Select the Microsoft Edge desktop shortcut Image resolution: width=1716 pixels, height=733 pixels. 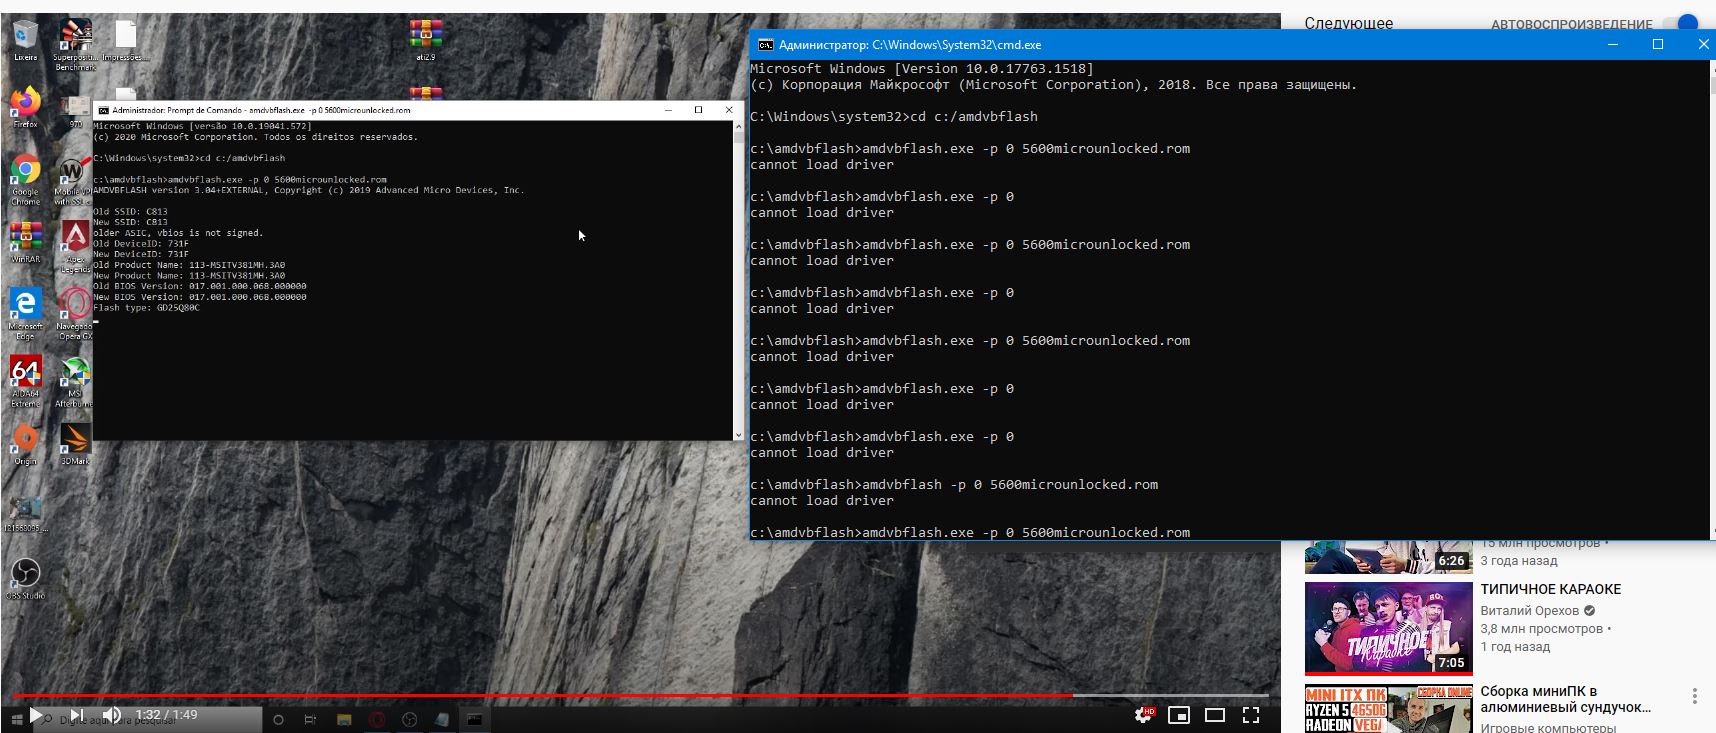(25, 314)
